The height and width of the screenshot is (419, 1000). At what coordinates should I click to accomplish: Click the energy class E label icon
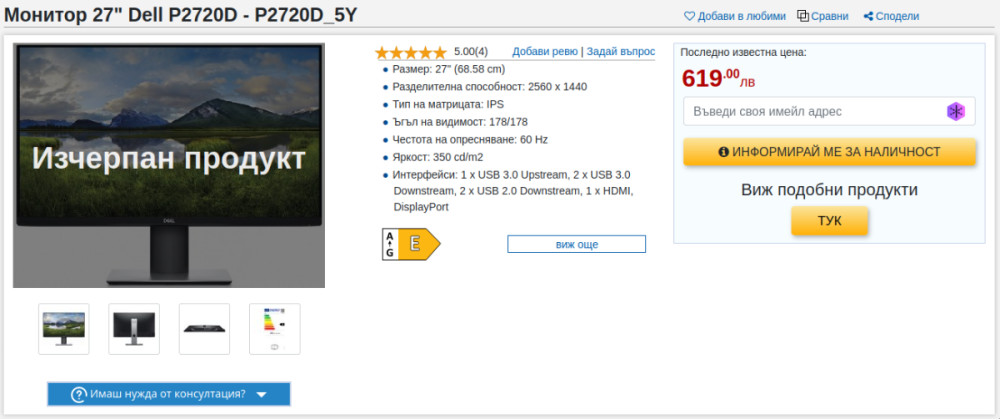(x=411, y=244)
